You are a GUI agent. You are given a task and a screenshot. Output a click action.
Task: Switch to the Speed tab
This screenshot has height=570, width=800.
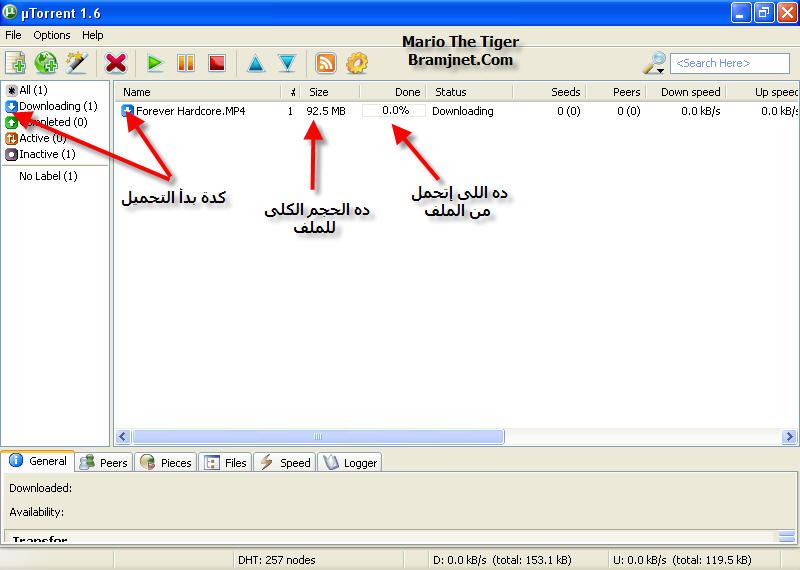coord(285,463)
